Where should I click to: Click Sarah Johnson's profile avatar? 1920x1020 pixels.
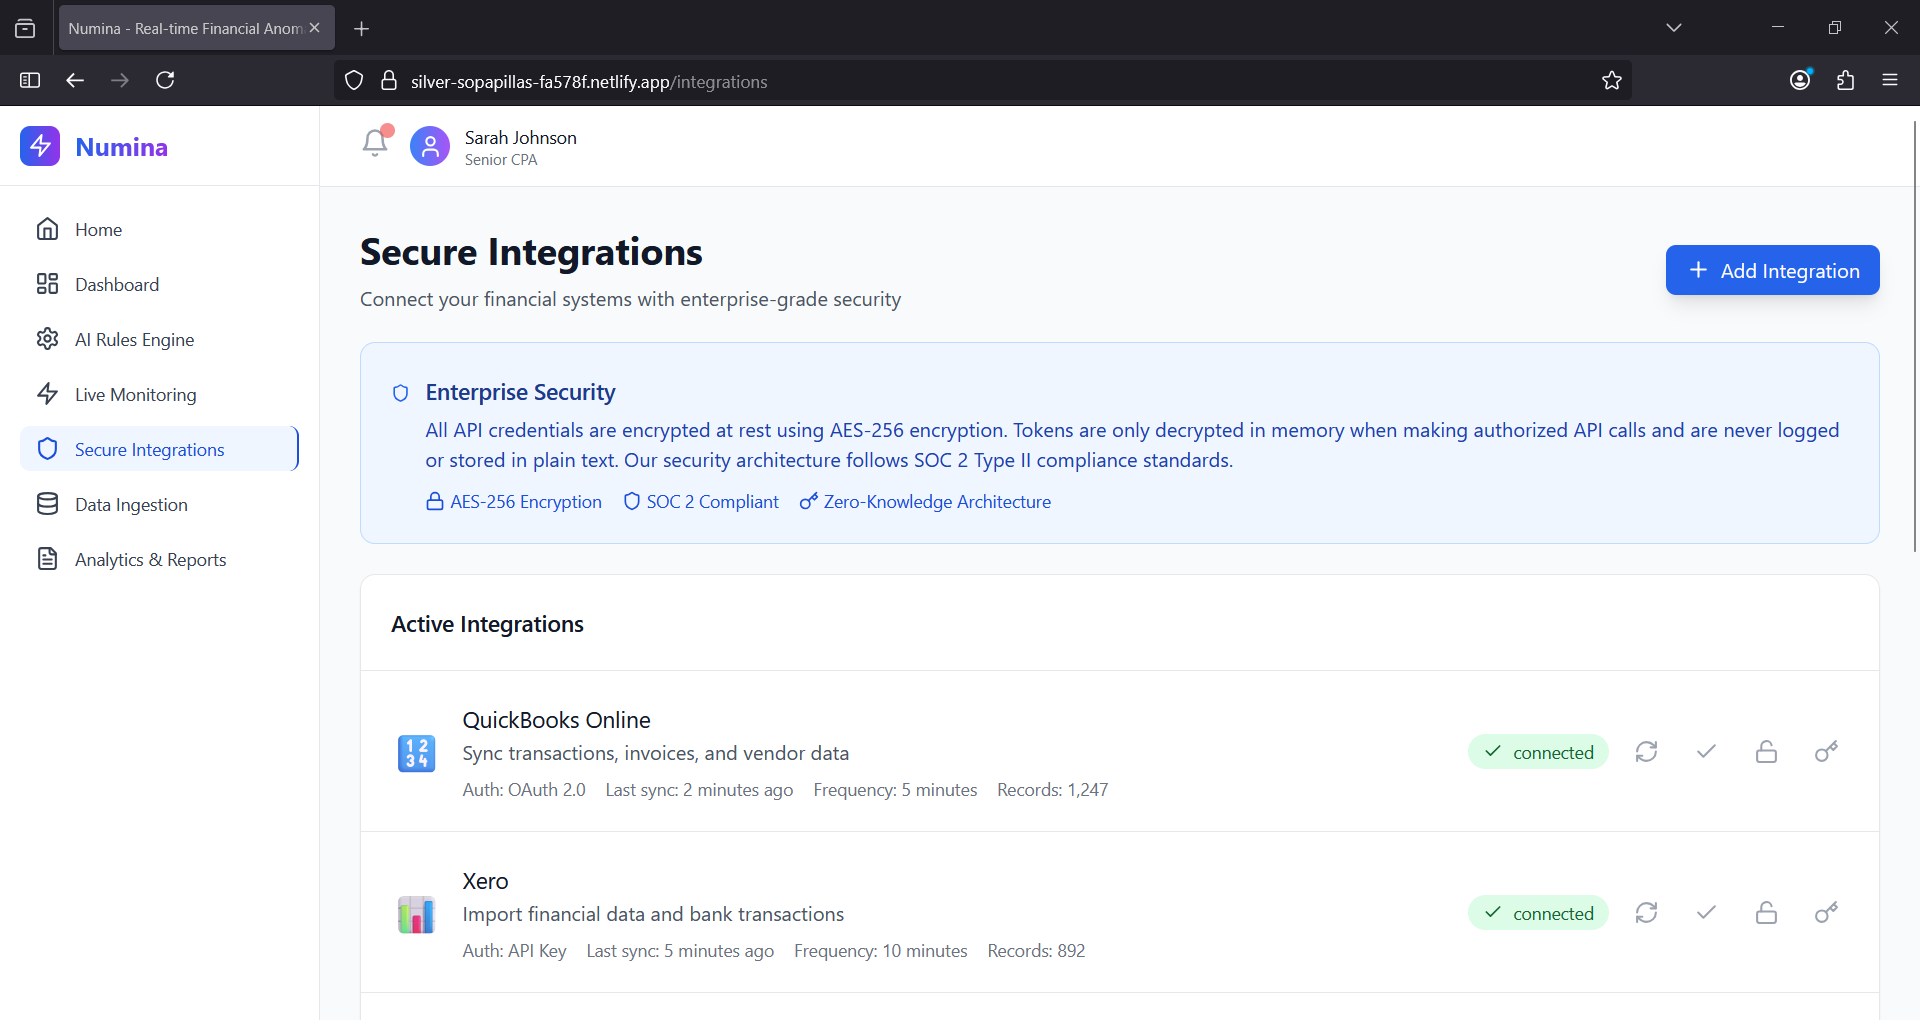coord(430,147)
